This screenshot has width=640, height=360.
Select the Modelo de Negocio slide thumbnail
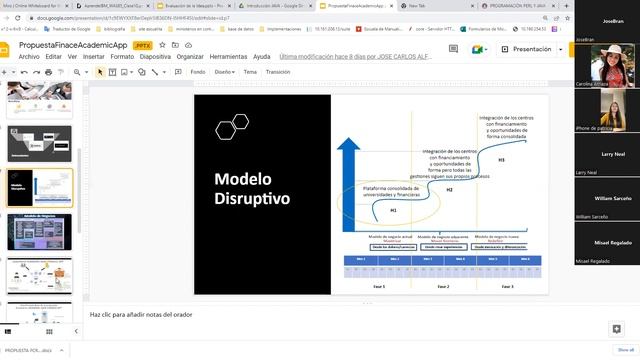[x=40, y=232]
